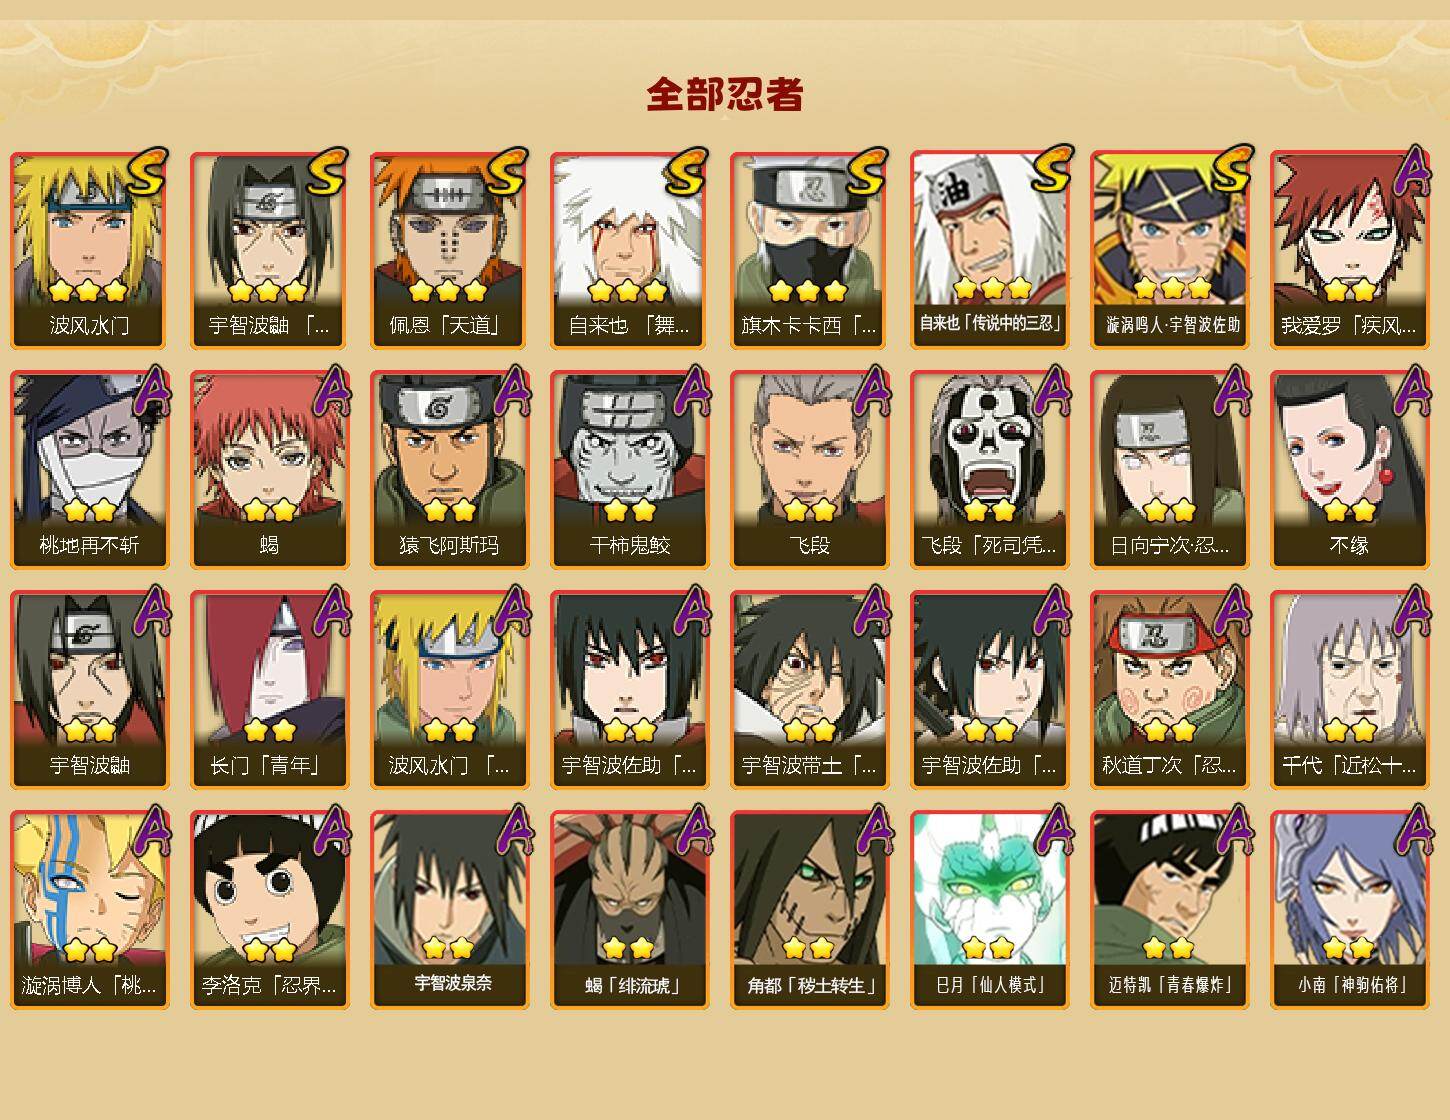Pick the 巳月「仙人模式」 card
1450x1120 pixels.
[990, 910]
